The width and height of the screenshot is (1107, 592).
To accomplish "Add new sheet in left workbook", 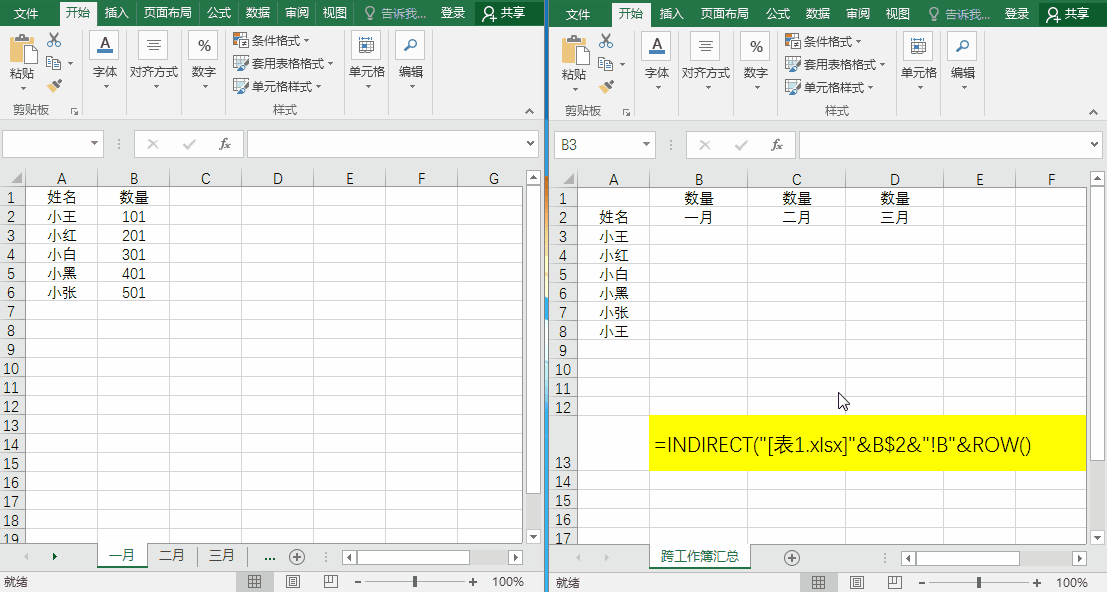I will pos(297,557).
